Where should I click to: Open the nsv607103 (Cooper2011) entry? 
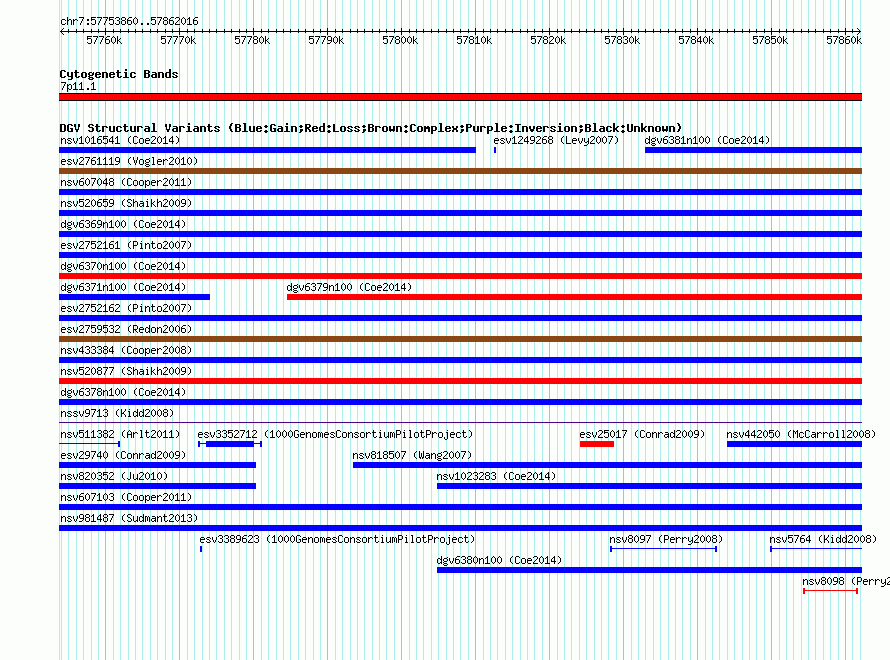click(x=126, y=497)
